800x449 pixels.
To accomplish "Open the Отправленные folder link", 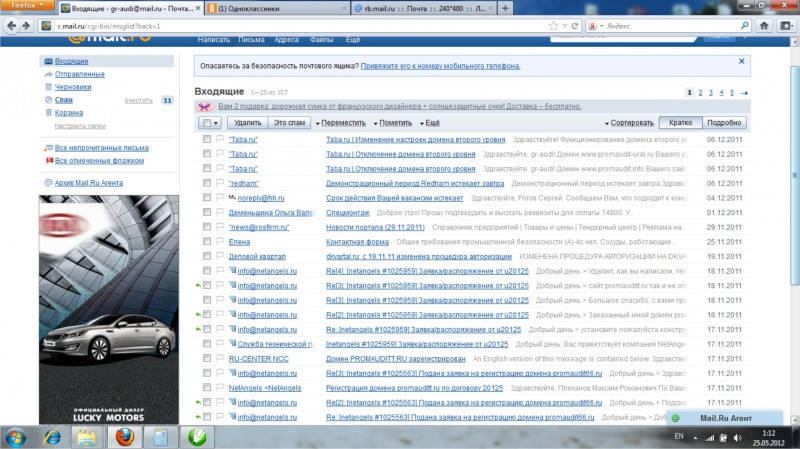I will click(x=80, y=74).
